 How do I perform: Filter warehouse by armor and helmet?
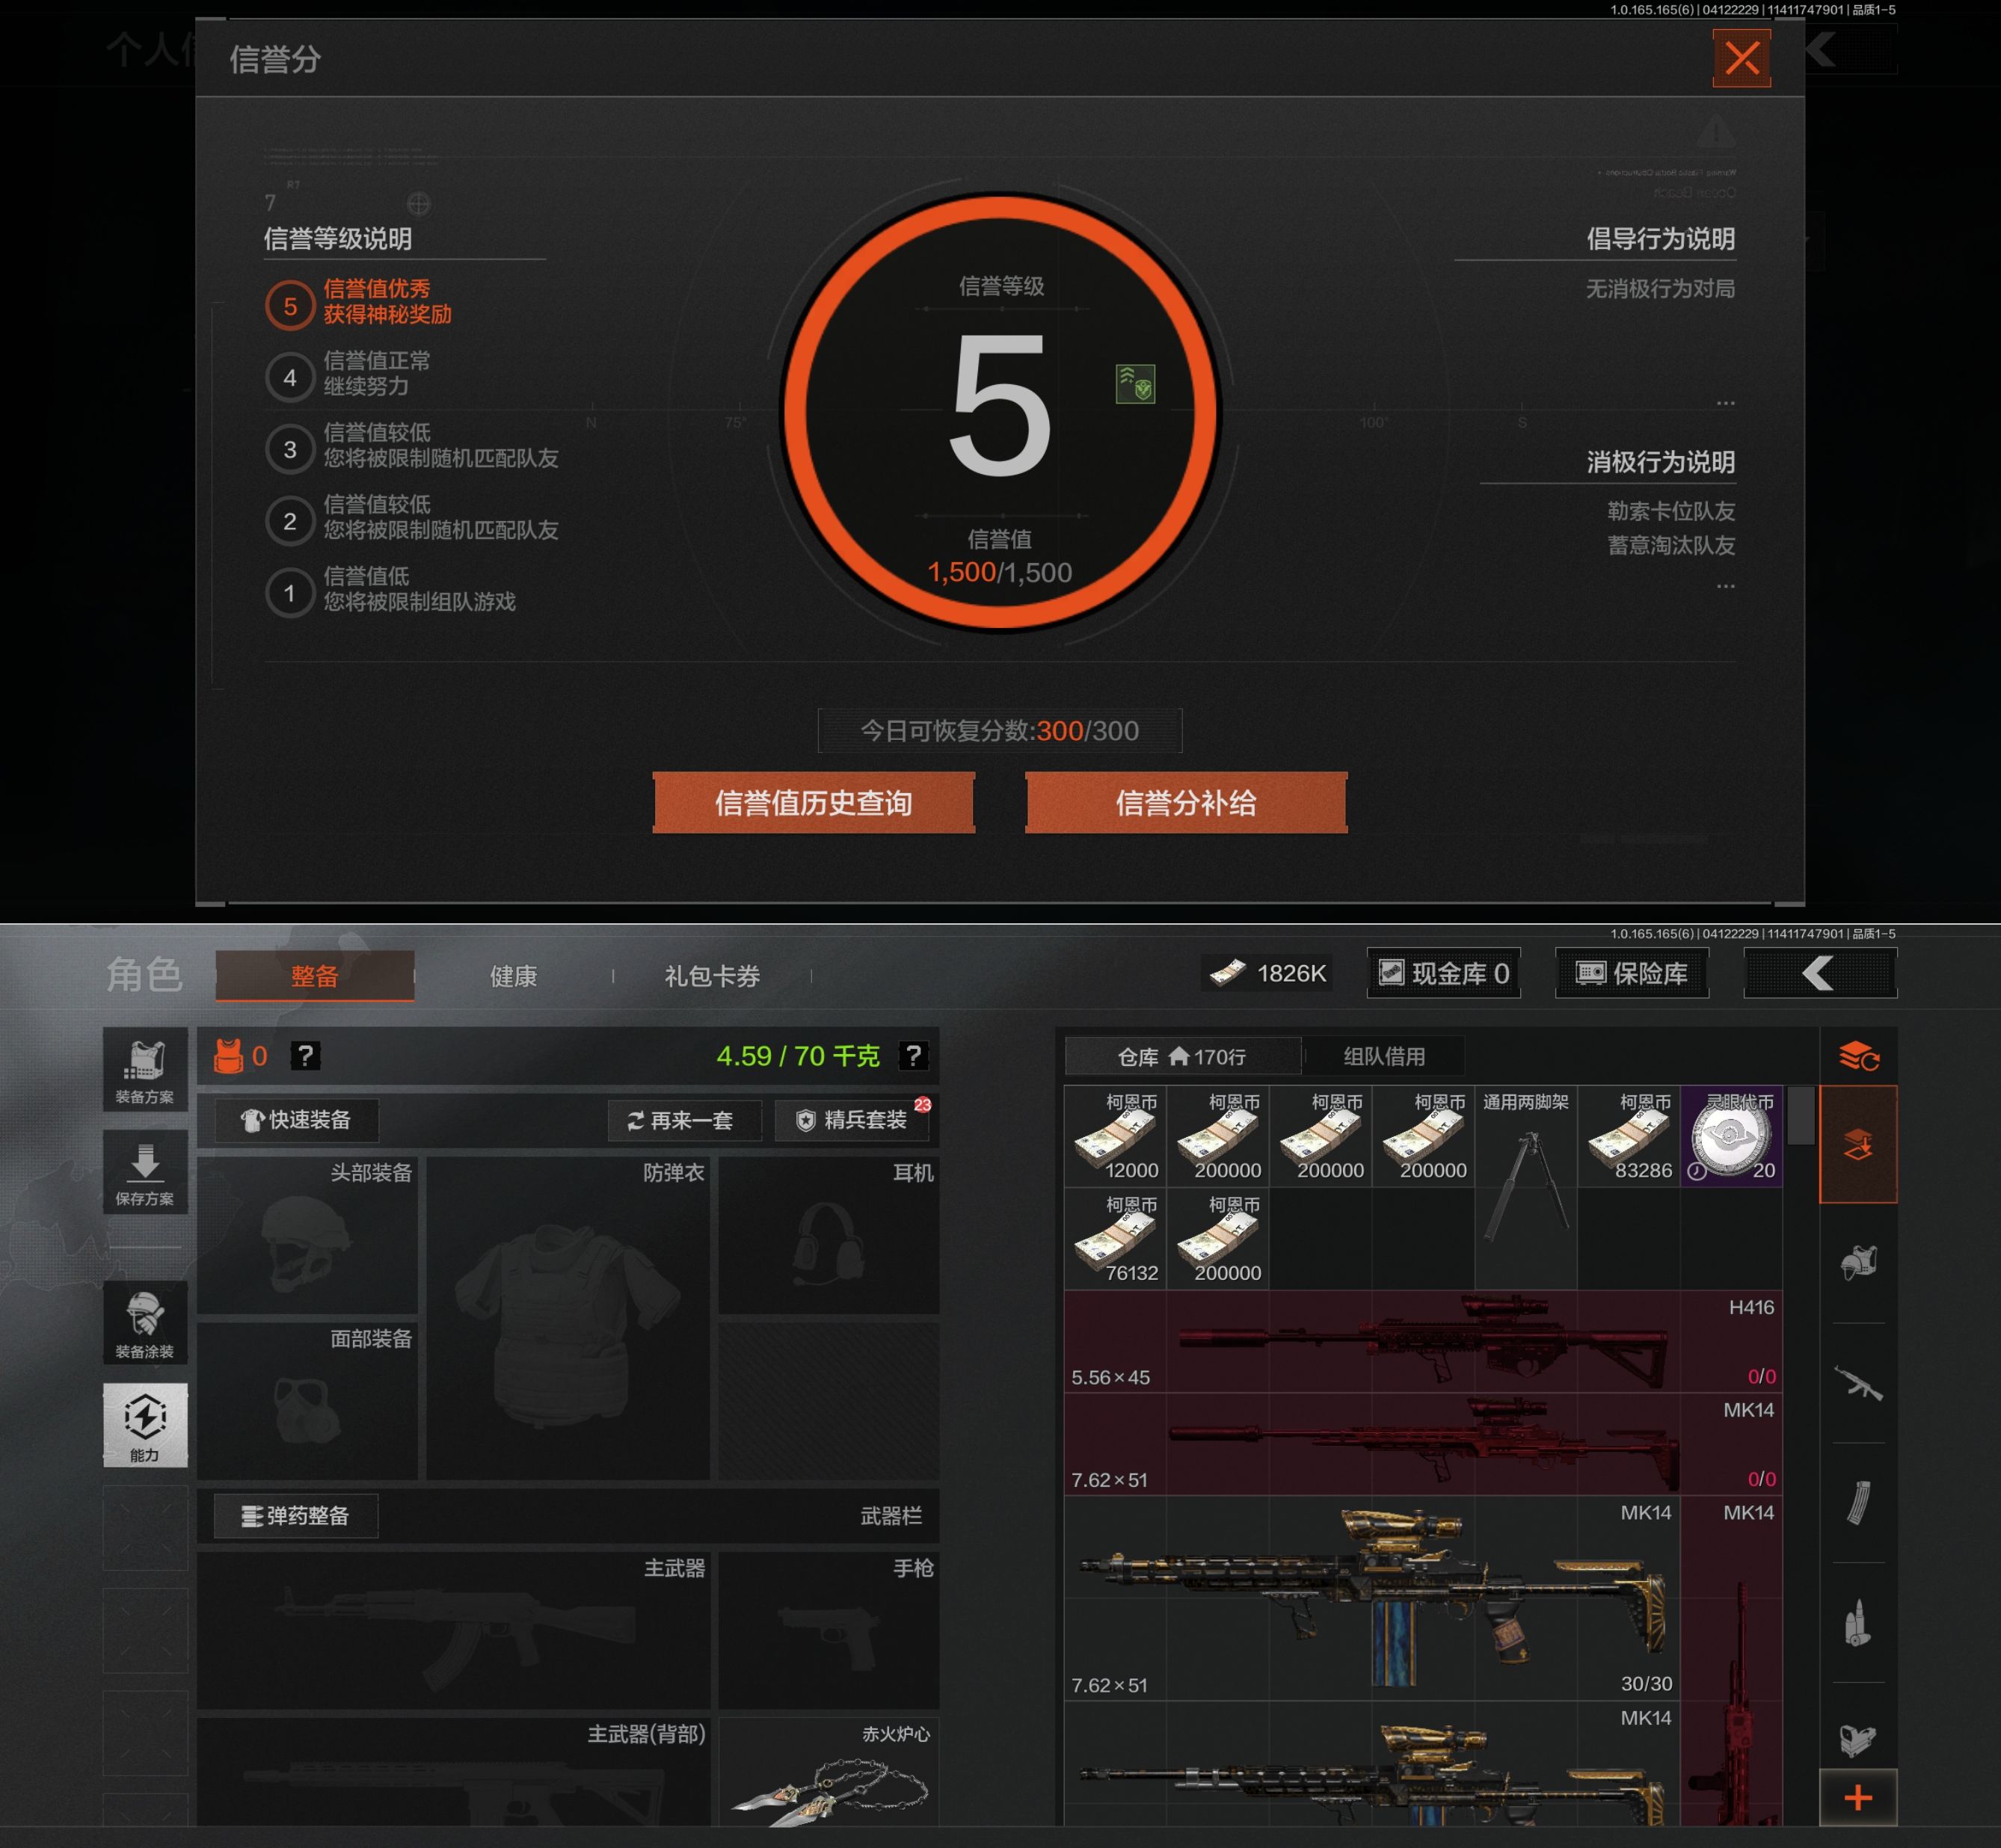(x=1858, y=1263)
